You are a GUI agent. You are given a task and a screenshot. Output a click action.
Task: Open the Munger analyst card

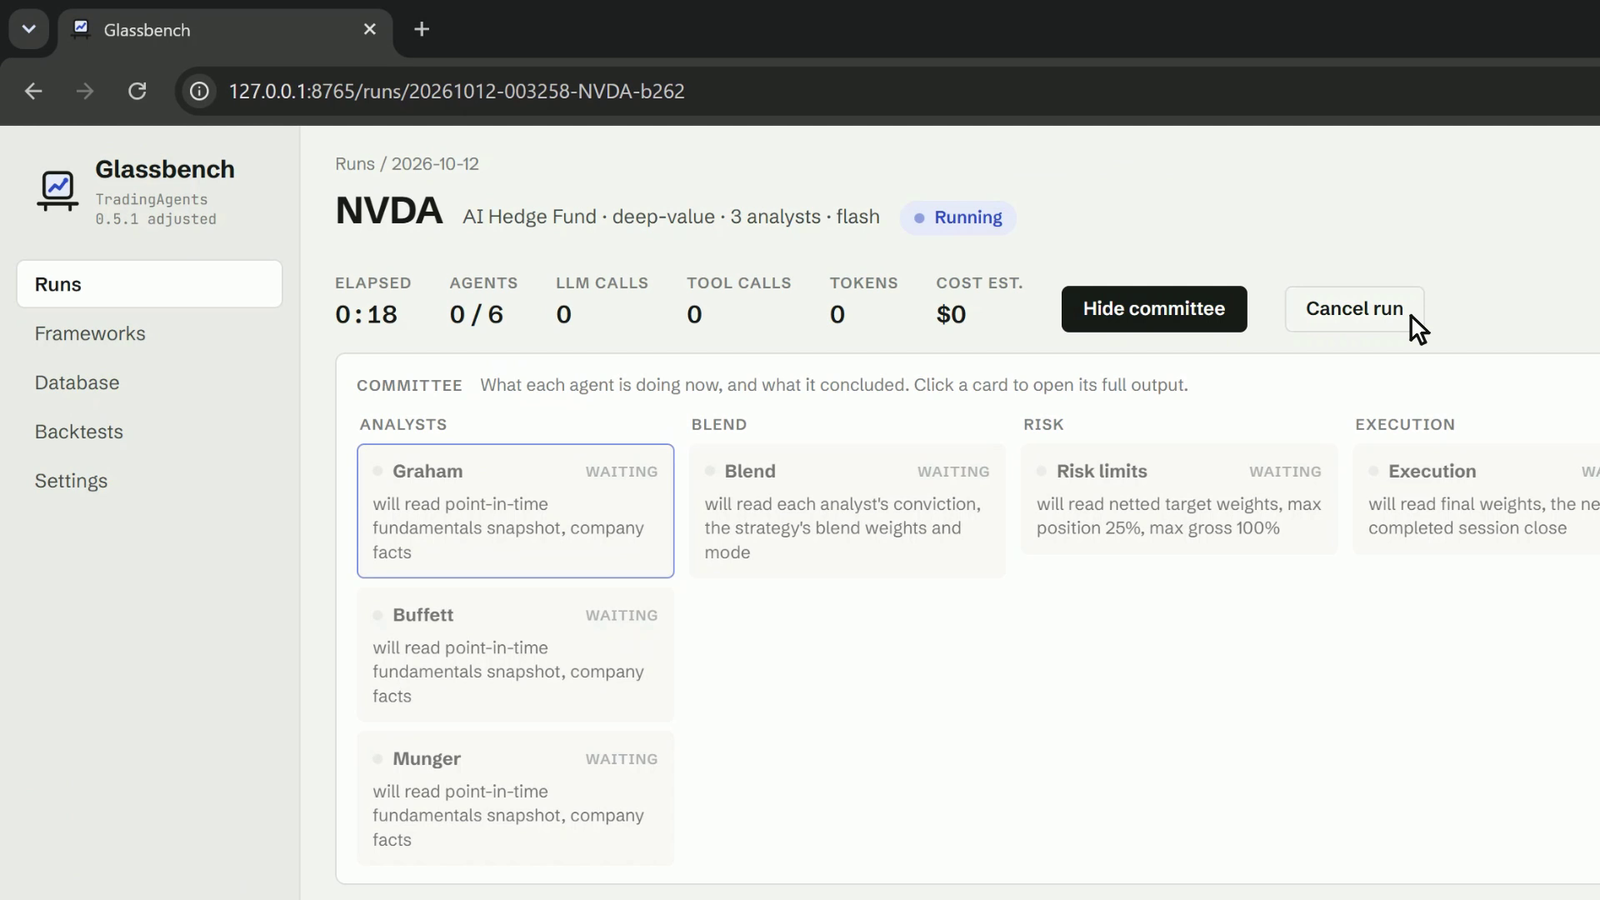tap(515, 799)
